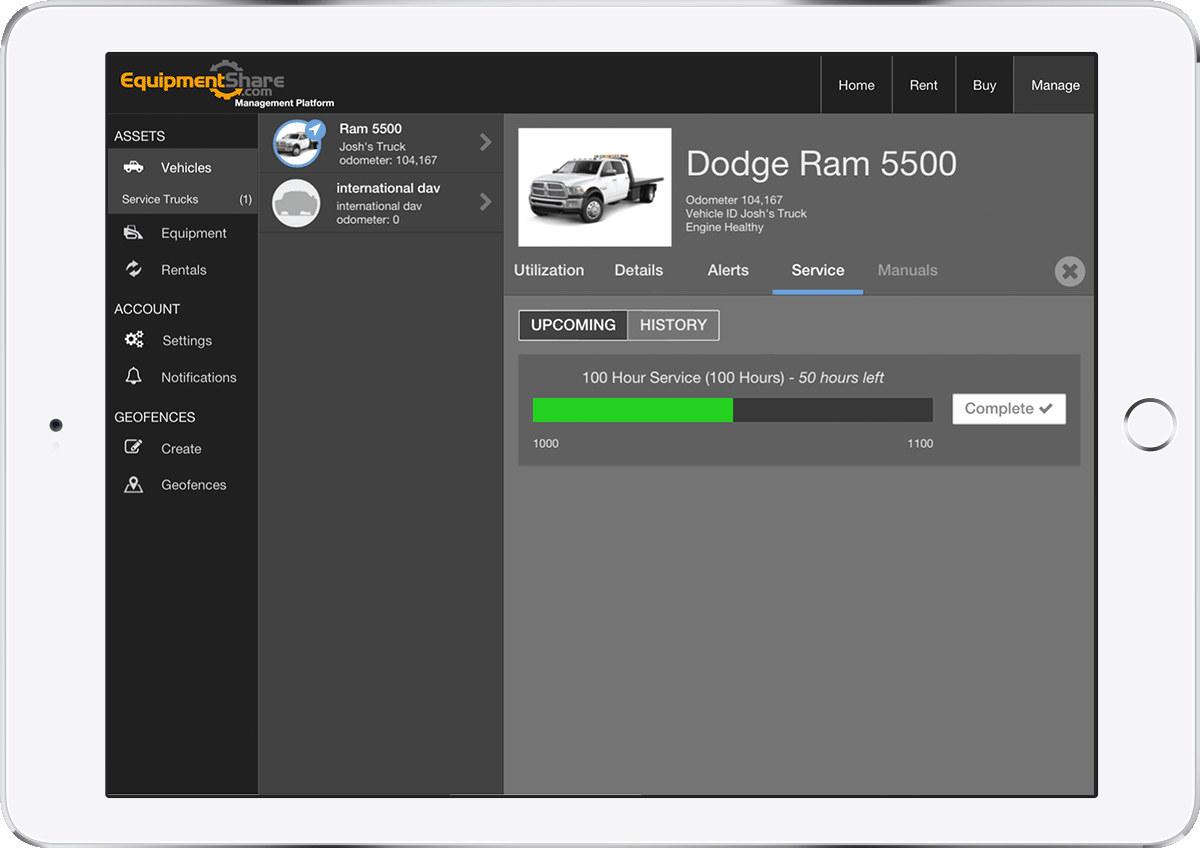Expand the international dav chevron
This screenshot has height=848, width=1200.
[486, 202]
